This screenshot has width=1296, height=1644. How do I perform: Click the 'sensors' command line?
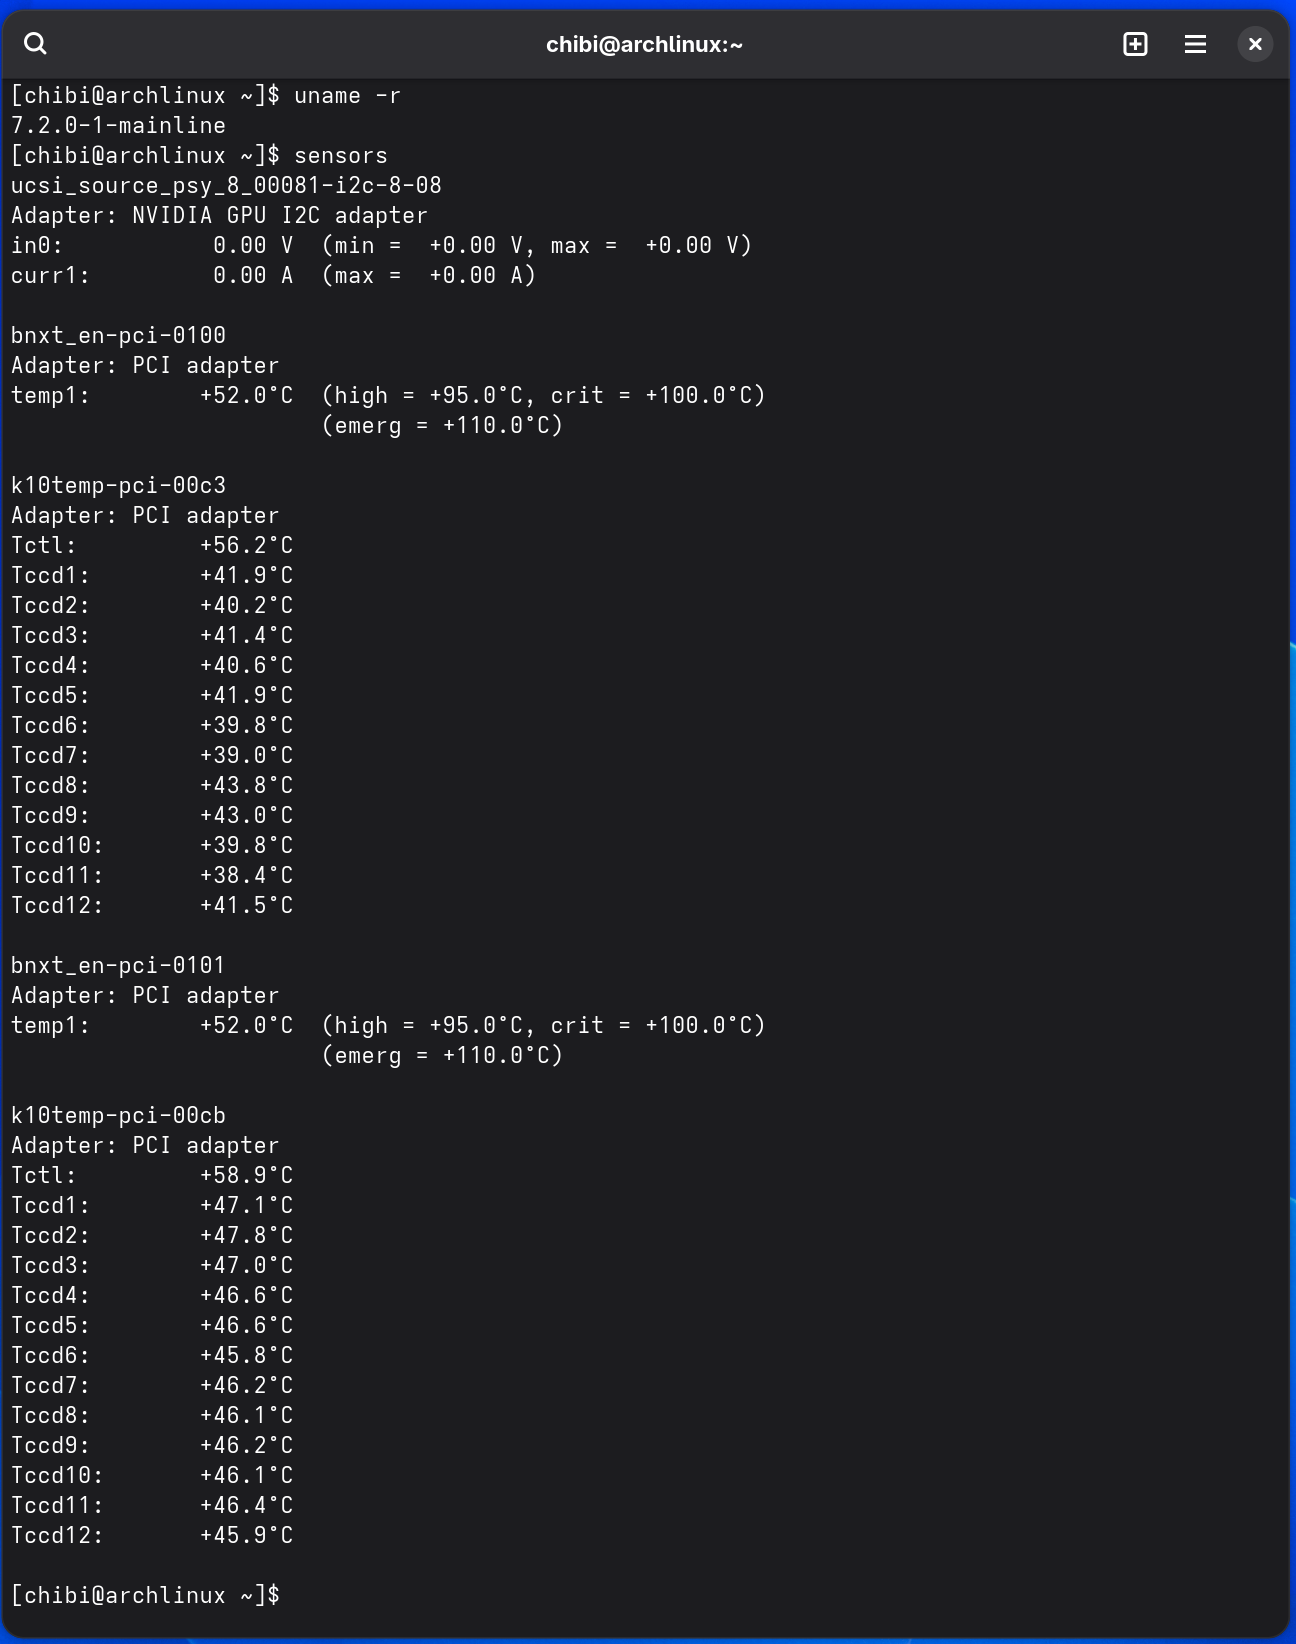click(199, 156)
